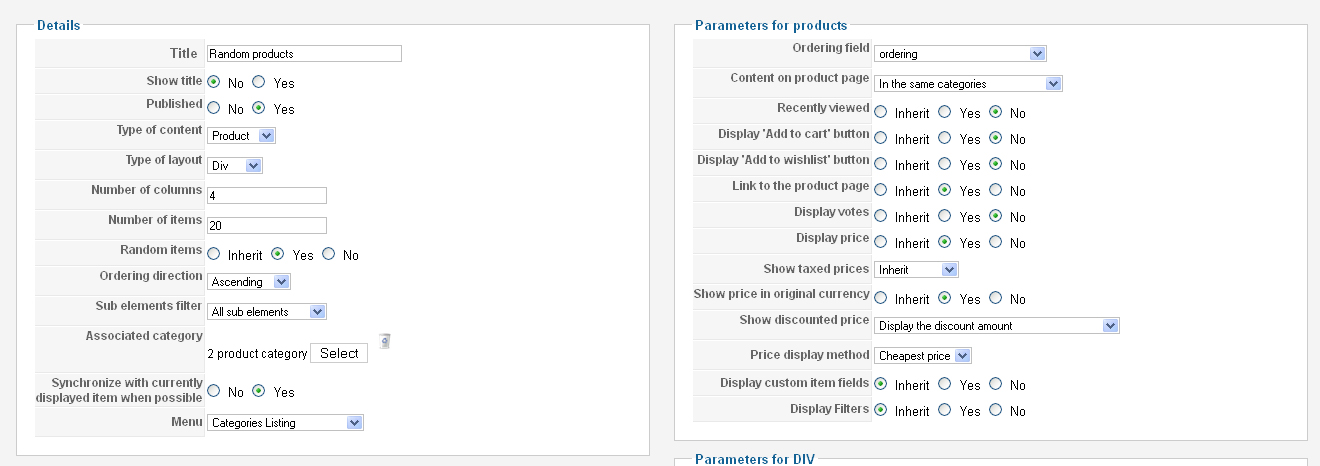This screenshot has width=1320, height=466.
Task: Set Recently viewed to Yes
Action: tap(945, 112)
